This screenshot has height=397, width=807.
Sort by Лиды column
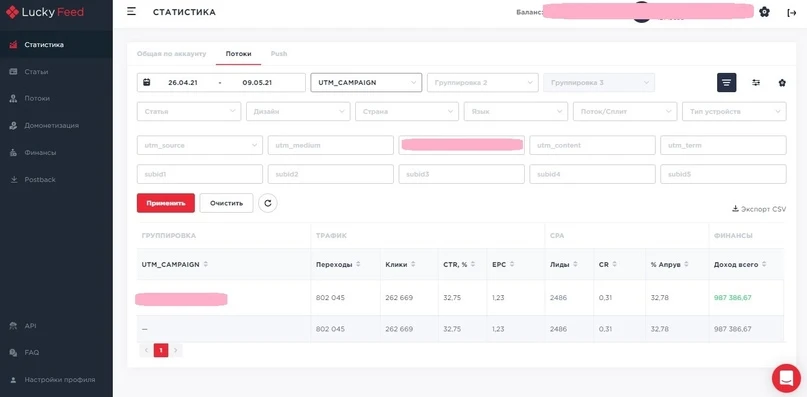pos(575,264)
